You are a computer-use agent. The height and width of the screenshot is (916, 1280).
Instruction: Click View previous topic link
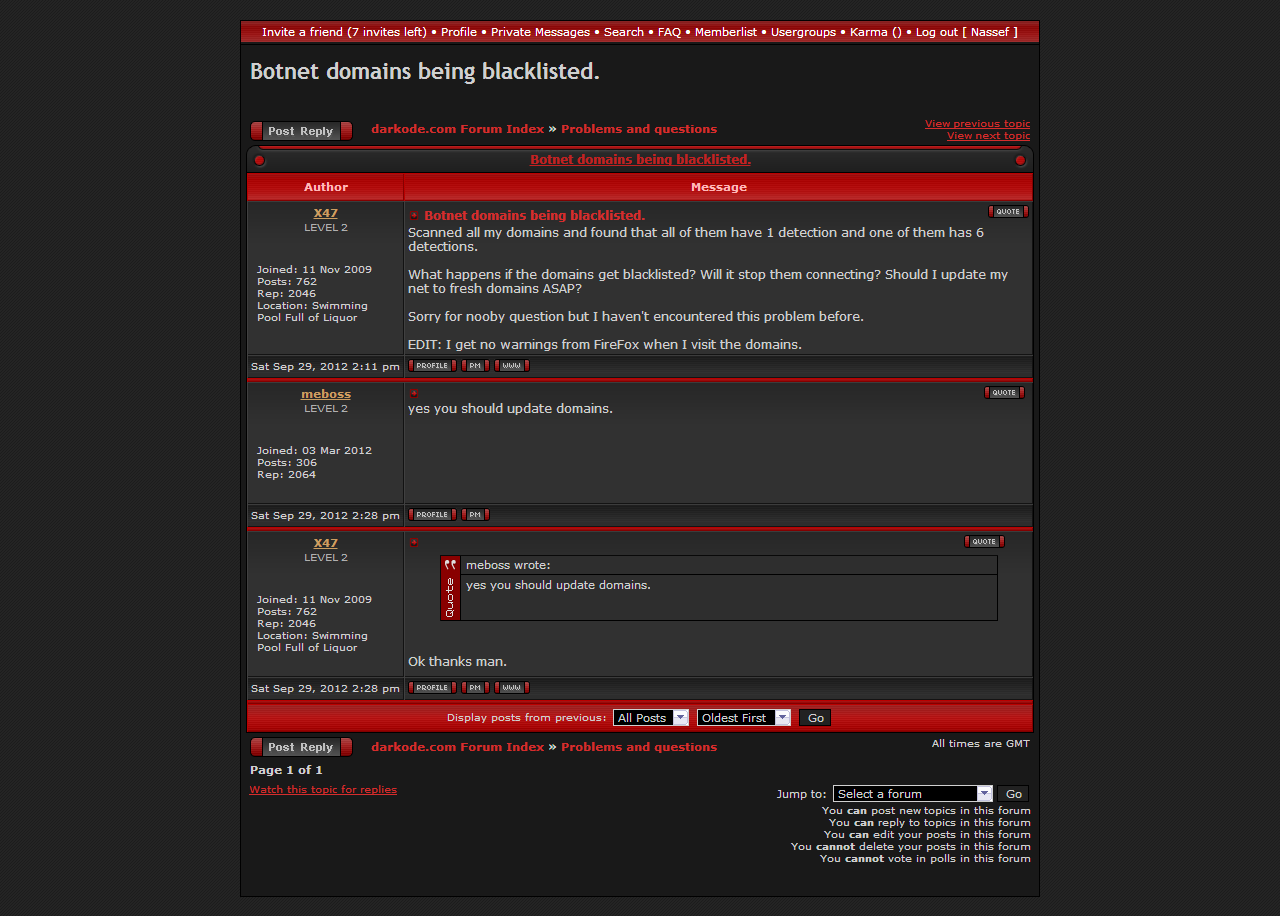pos(977,124)
